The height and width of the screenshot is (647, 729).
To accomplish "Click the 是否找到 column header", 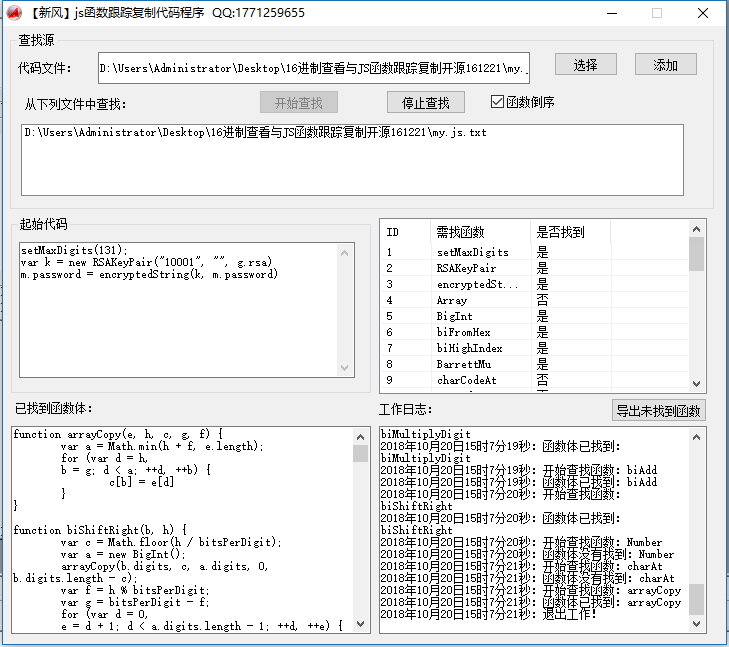I will point(560,232).
